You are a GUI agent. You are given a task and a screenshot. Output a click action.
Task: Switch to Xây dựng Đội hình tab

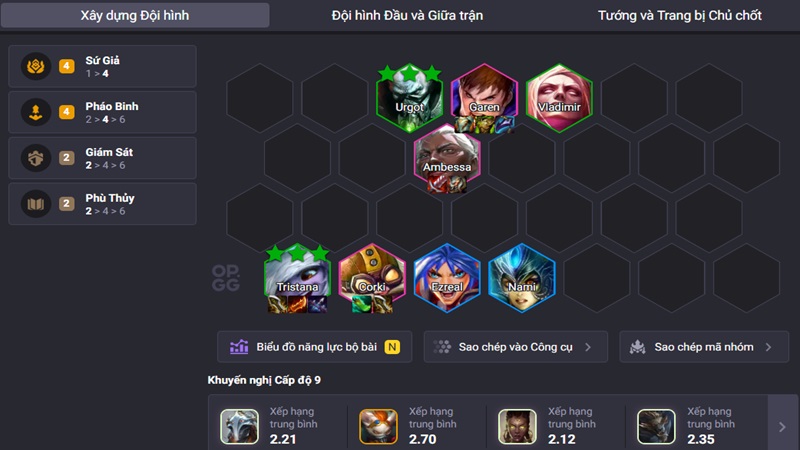tap(135, 15)
